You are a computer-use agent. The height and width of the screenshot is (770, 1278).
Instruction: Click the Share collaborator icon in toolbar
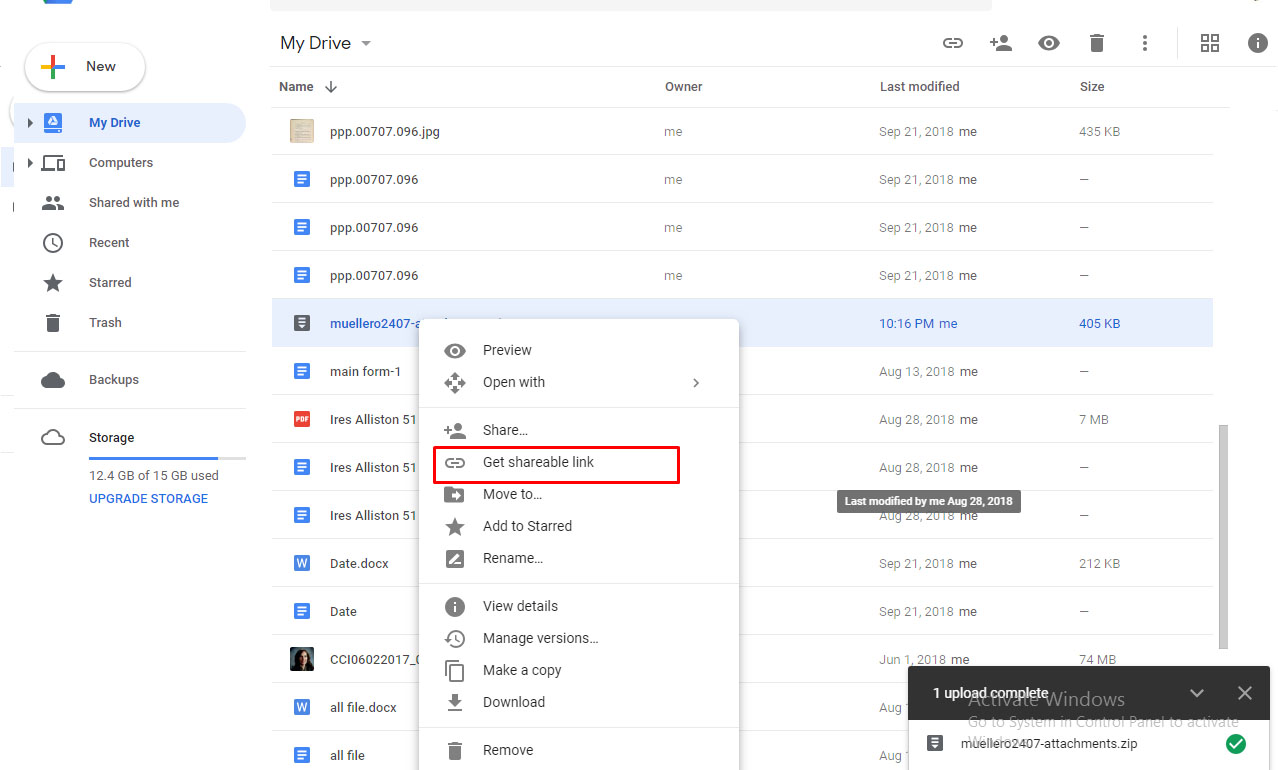click(1001, 43)
